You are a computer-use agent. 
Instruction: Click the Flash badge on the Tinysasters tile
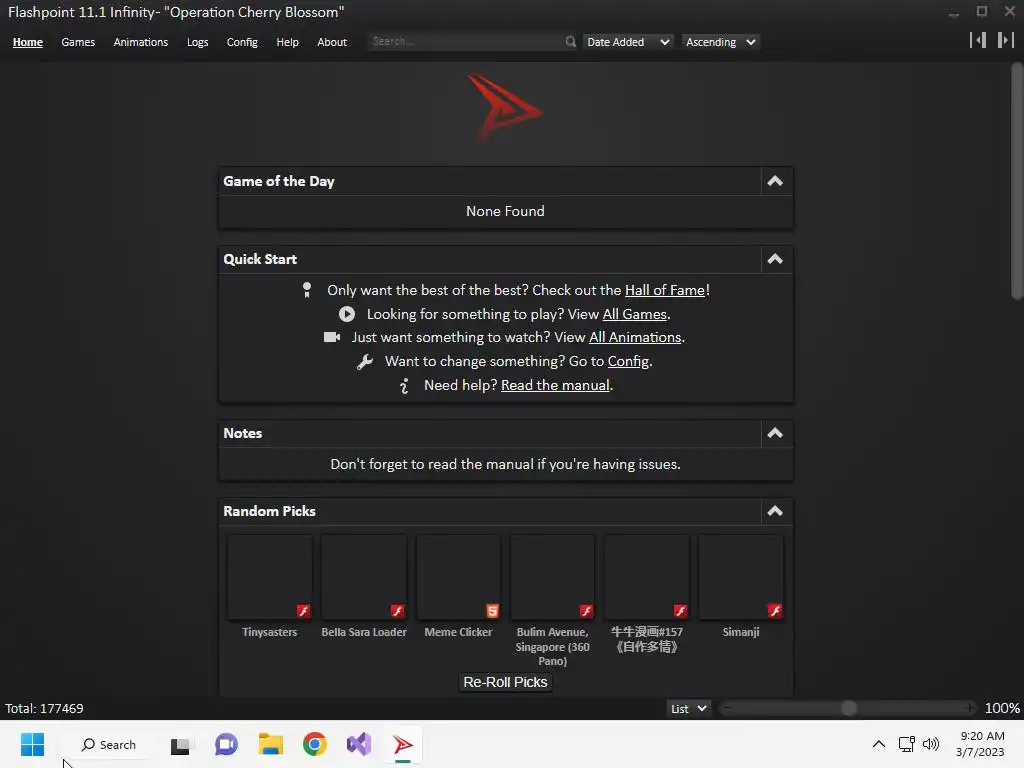(303, 611)
